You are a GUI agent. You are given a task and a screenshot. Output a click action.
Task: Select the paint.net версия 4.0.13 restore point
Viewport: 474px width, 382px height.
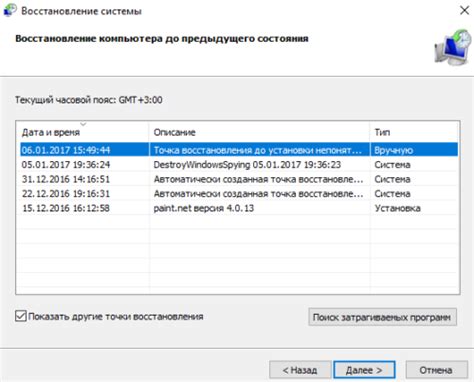tap(239, 208)
